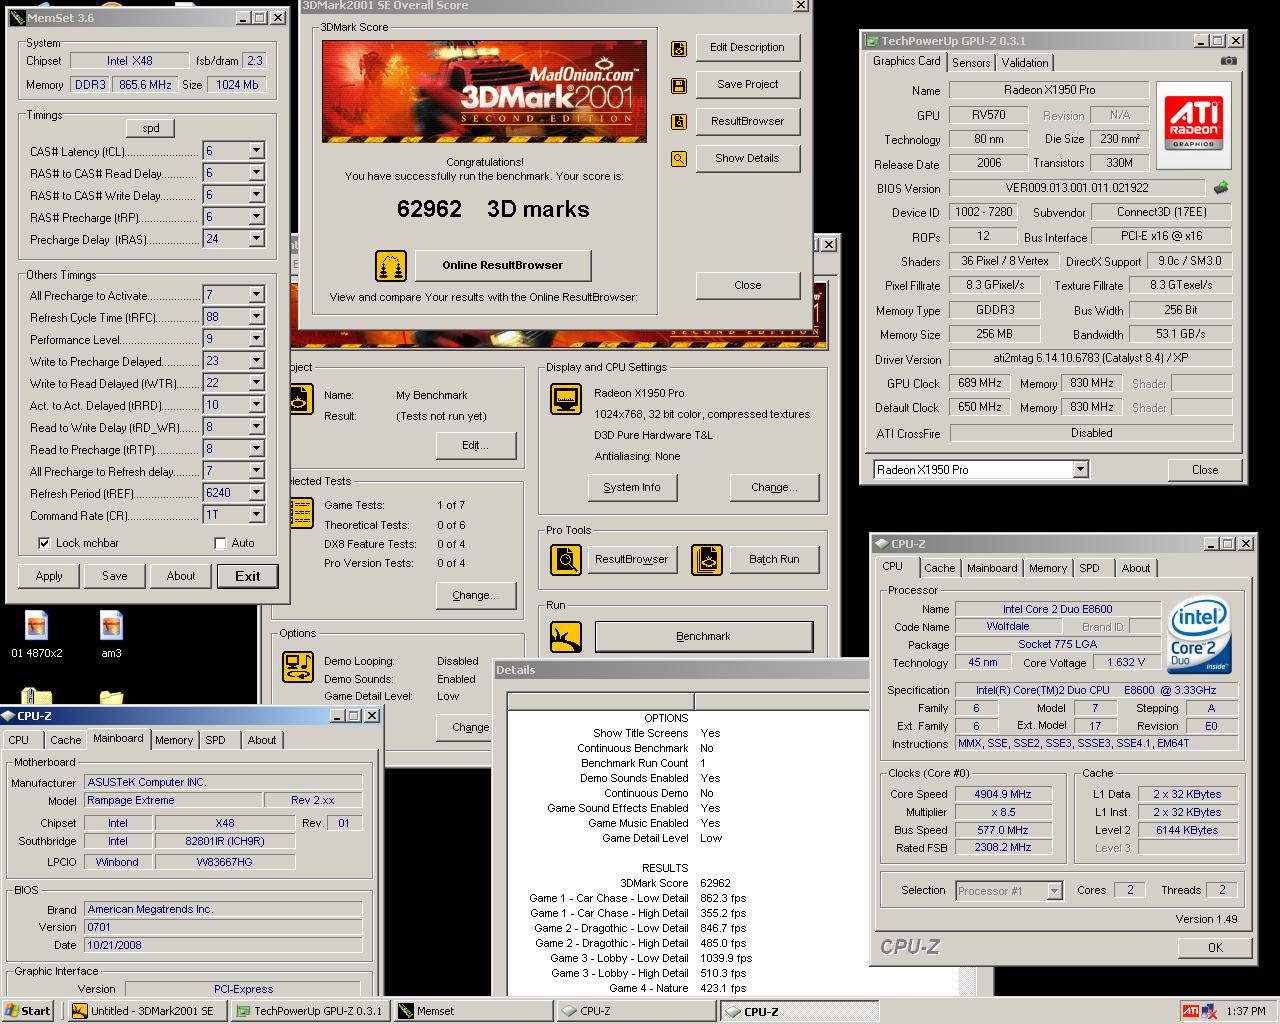Open the Memory tab in left CPU-Z
The image size is (1280, 1024).
tap(174, 740)
